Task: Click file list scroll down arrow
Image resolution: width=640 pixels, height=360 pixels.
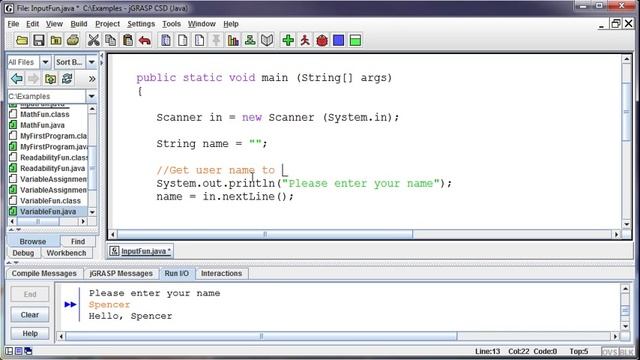Action: coord(92,212)
